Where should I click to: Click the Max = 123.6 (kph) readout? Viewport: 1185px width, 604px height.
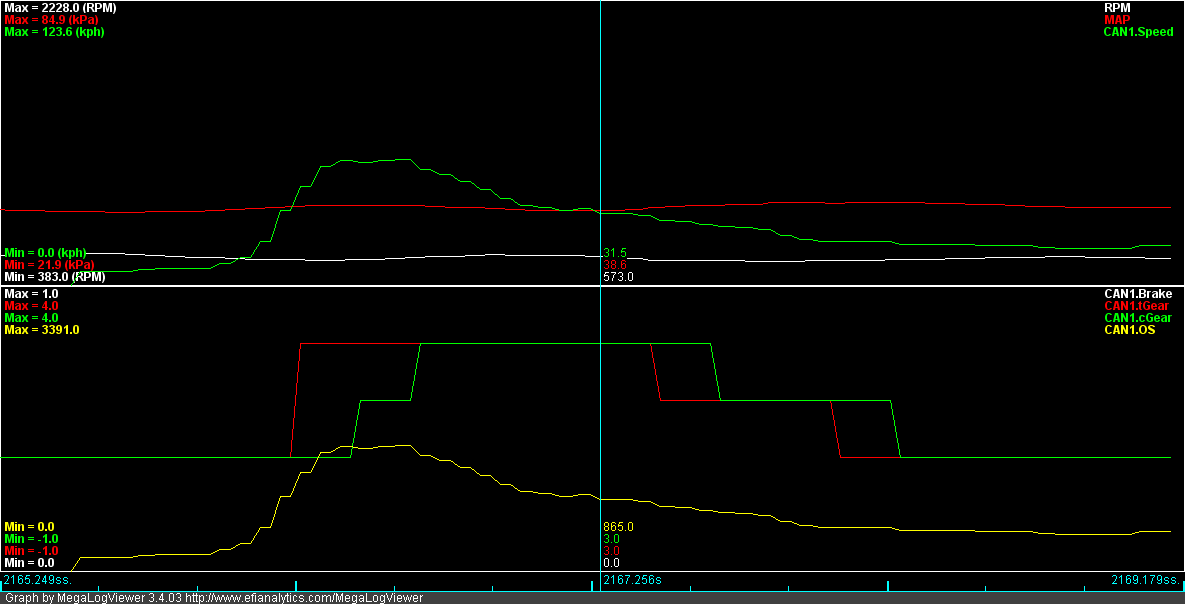pyautogui.click(x=54, y=32)
